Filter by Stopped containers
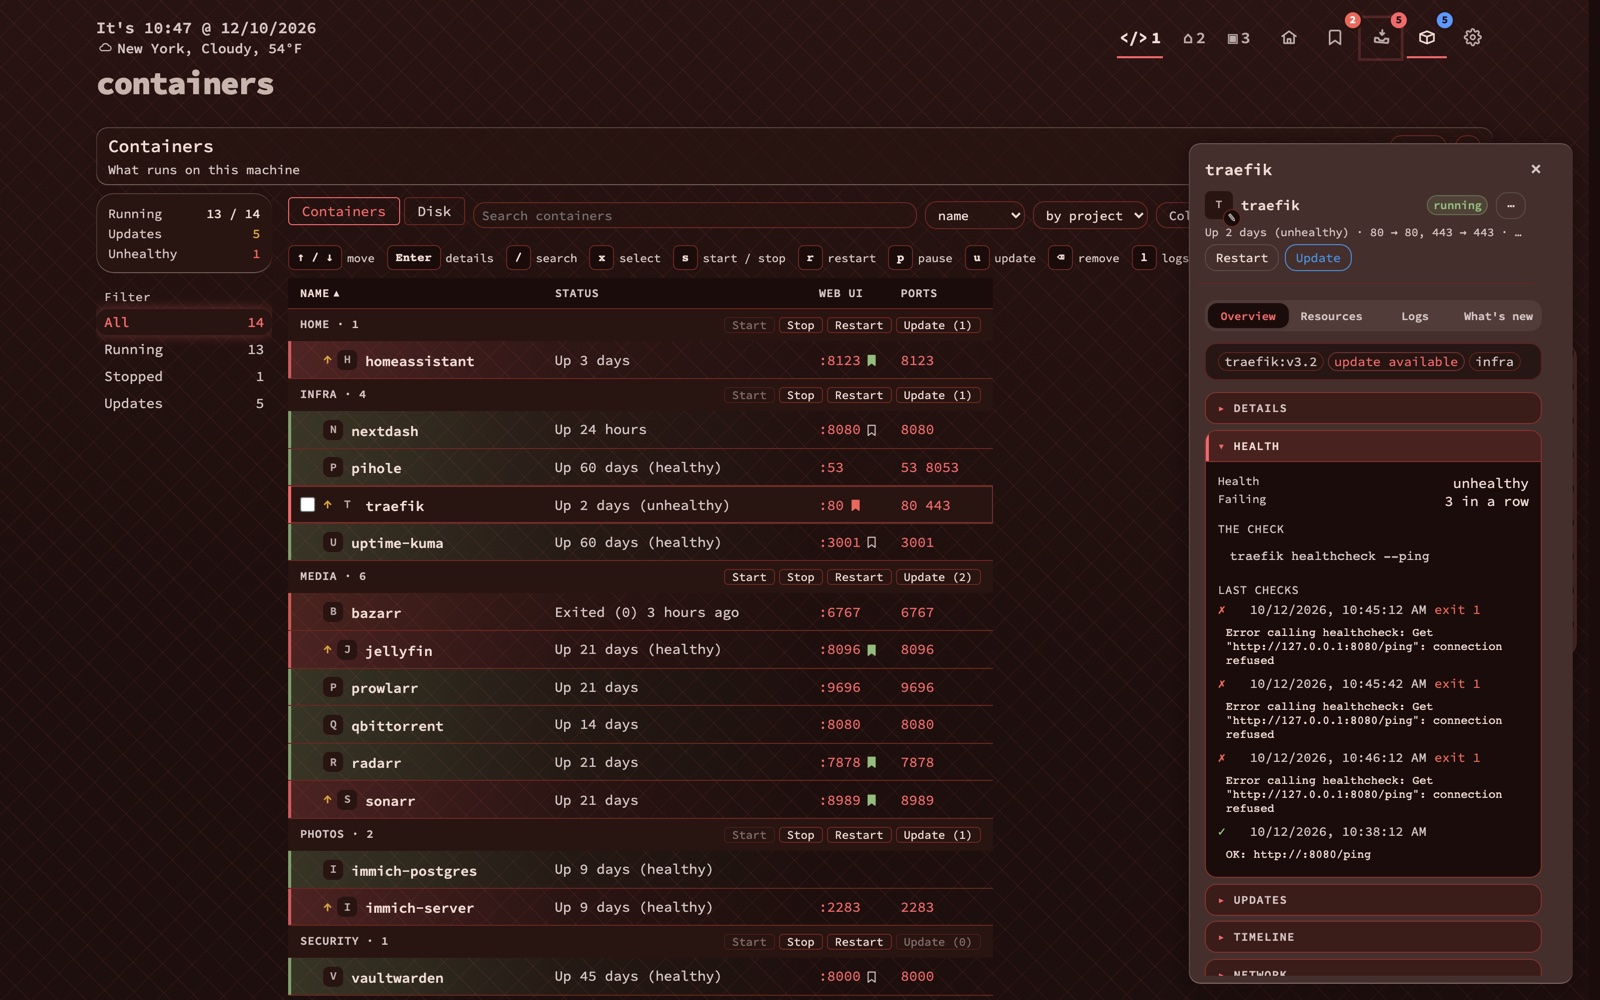 pyautogui.click(x=184, y=377)
